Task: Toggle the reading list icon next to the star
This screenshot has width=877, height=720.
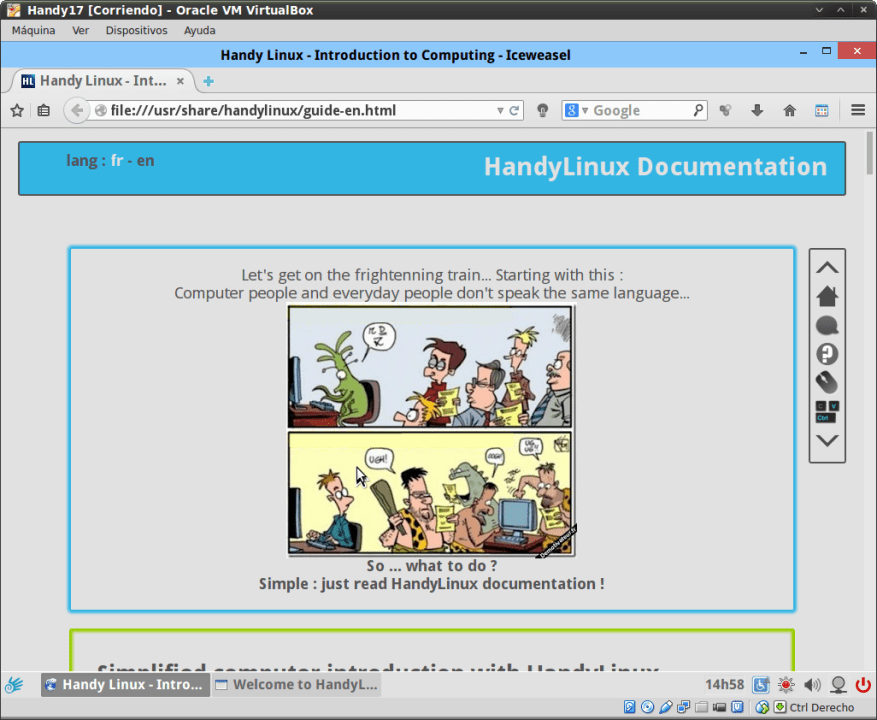Action: [43, 110]
